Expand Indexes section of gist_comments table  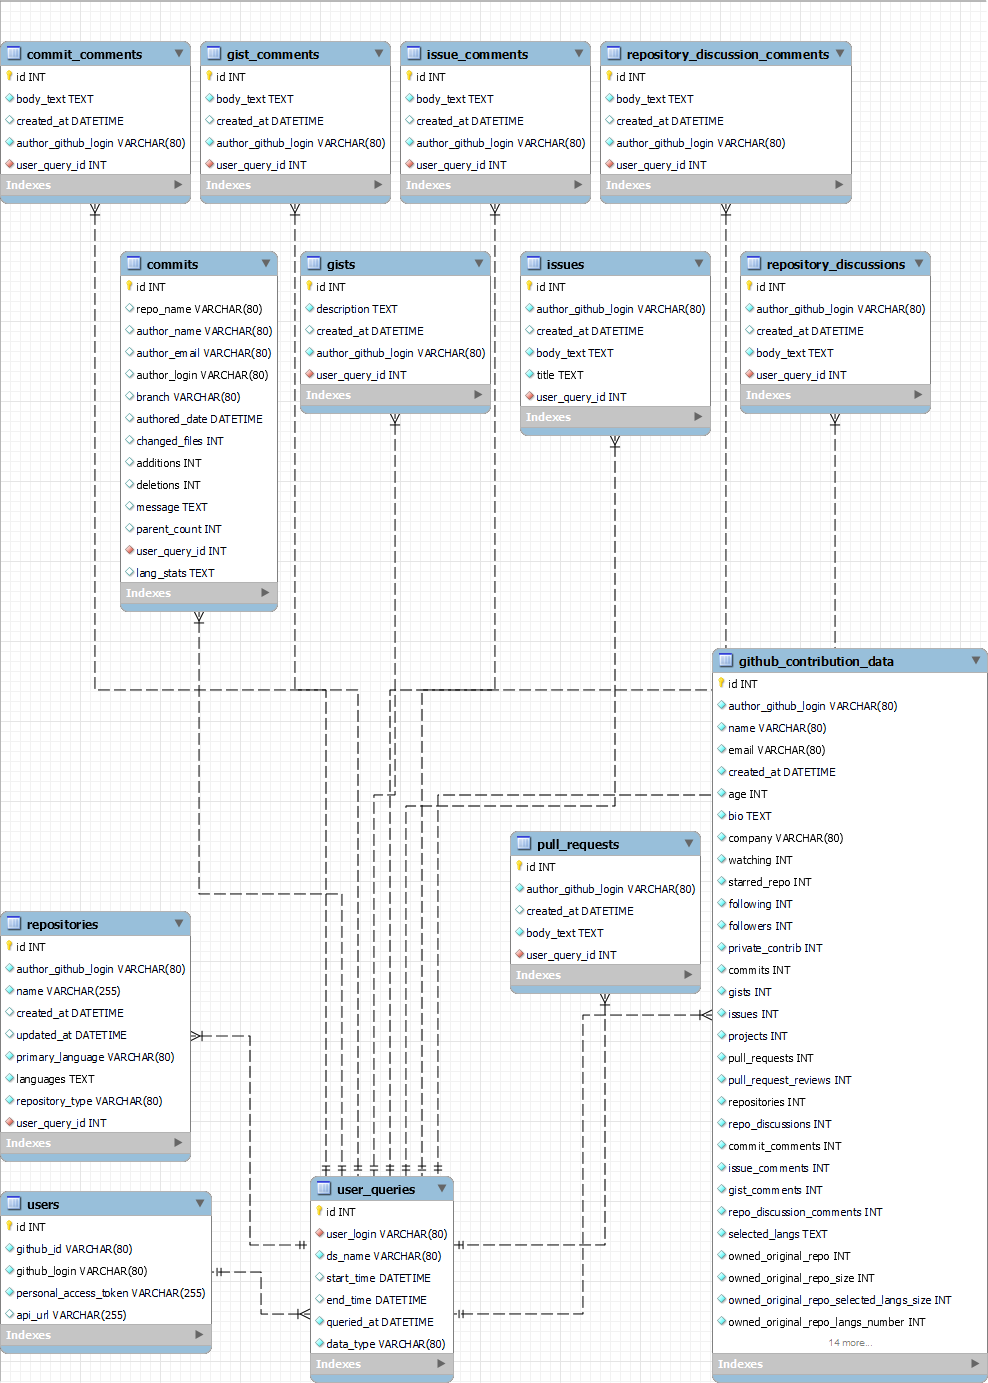tap(378, 185)
